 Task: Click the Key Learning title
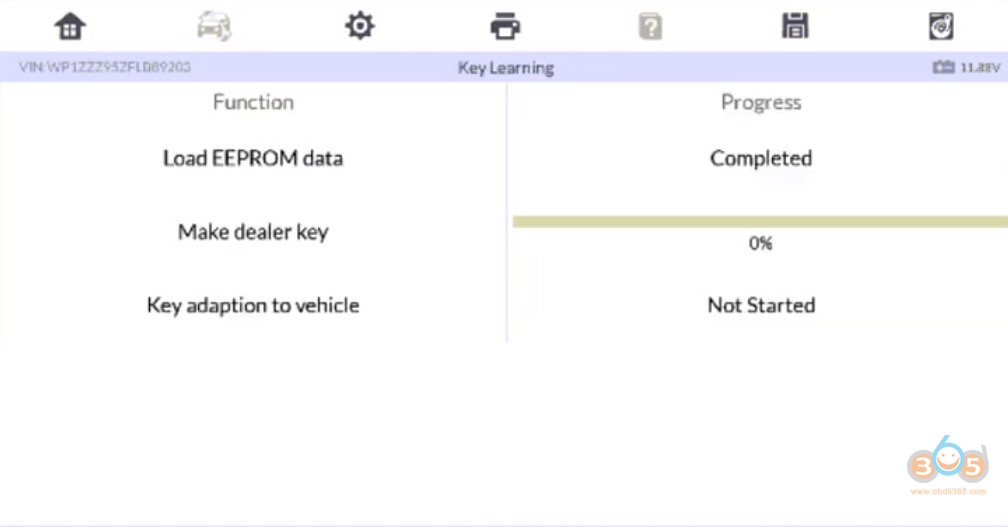(505, 68)
